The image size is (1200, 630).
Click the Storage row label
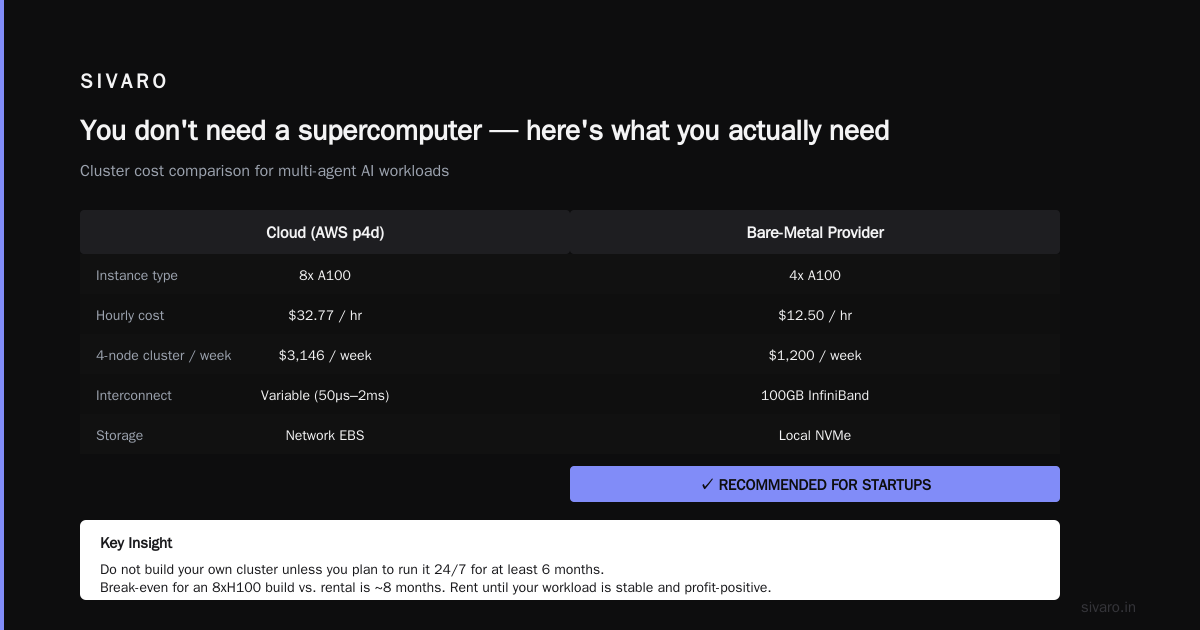point(120,435)
